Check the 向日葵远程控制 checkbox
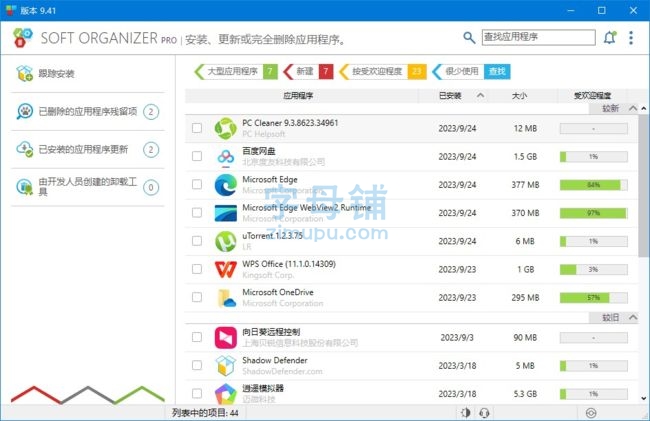Image resolution: width=650 pixels, height=421 pixels. pyautogui.click(x=197, y=337)
